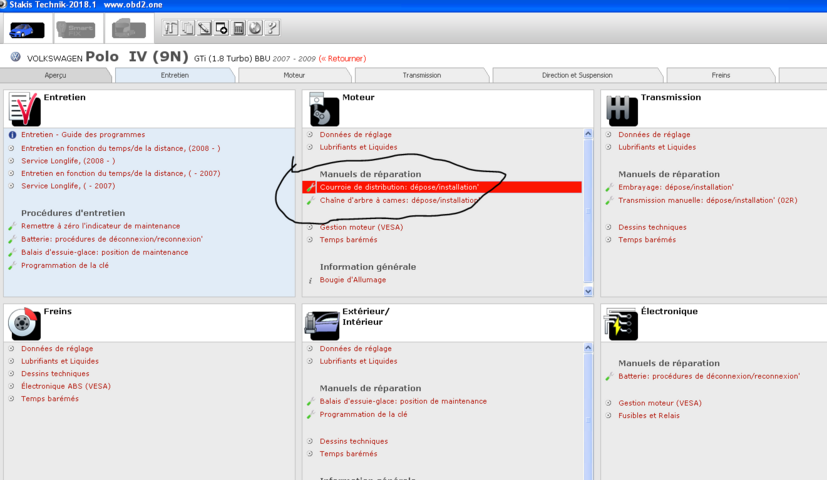The width and height of the screenshot is (827, 480).
Task: Open Fusibles et Relais link
Action: (x=649, y=416)
